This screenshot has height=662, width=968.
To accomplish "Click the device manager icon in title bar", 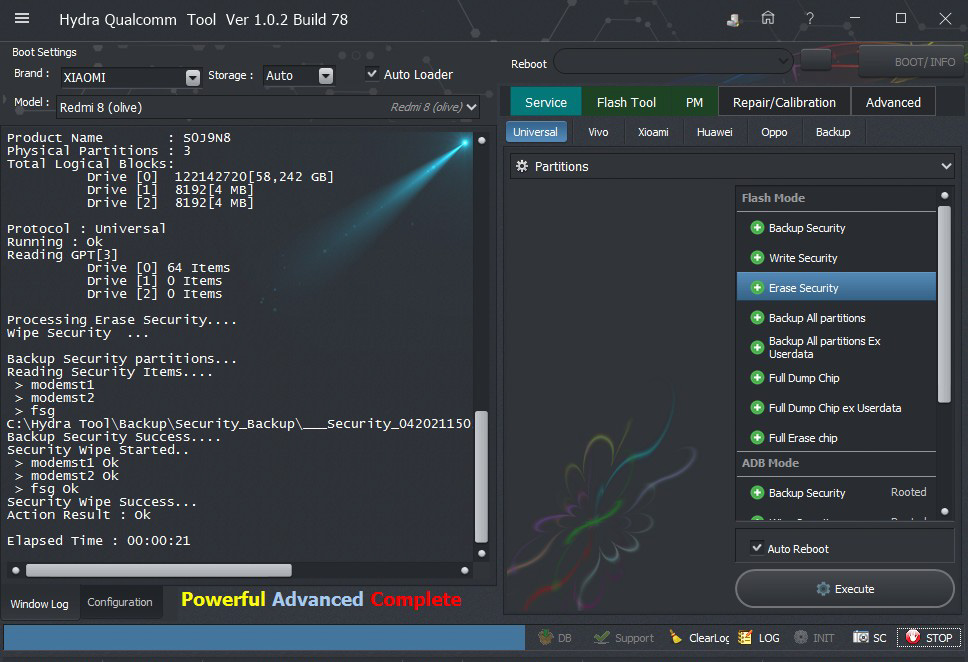I will (733, 19).
